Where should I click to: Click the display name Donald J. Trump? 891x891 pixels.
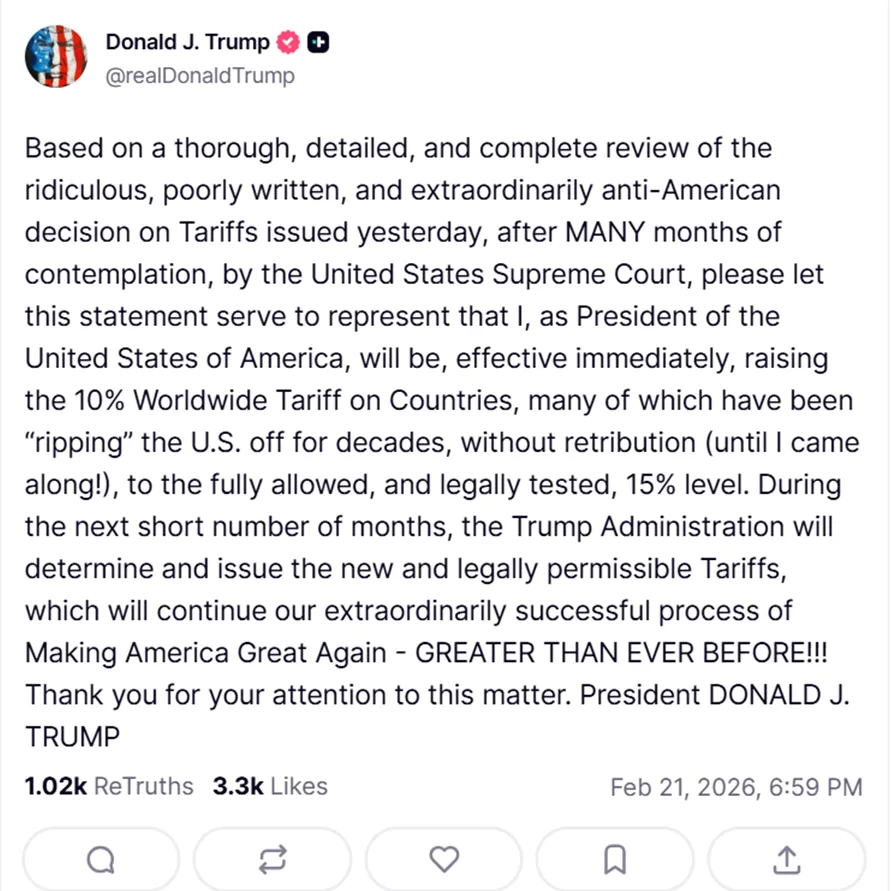(188, 42)
